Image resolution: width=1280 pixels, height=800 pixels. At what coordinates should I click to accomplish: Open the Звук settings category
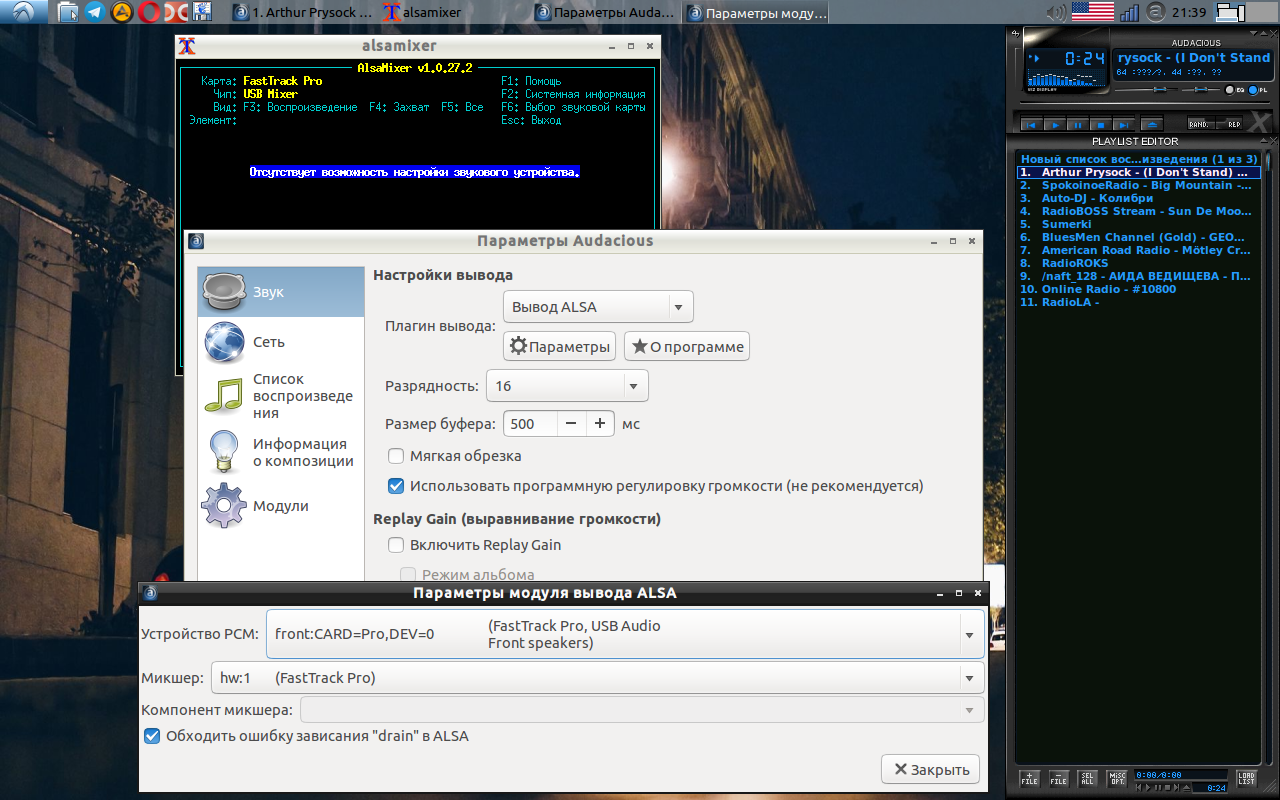click(x=281, y=292)
